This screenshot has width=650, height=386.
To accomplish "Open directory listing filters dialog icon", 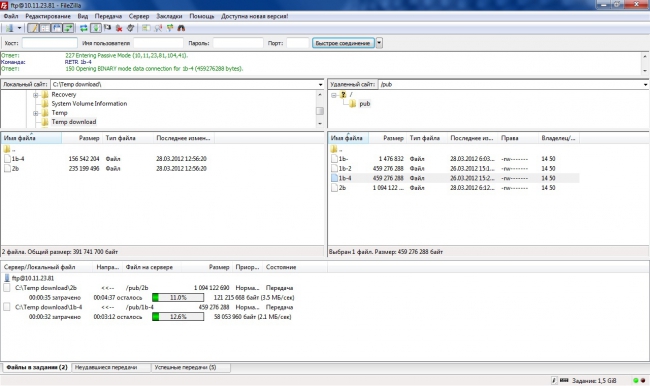I will (x=146, y=28).
